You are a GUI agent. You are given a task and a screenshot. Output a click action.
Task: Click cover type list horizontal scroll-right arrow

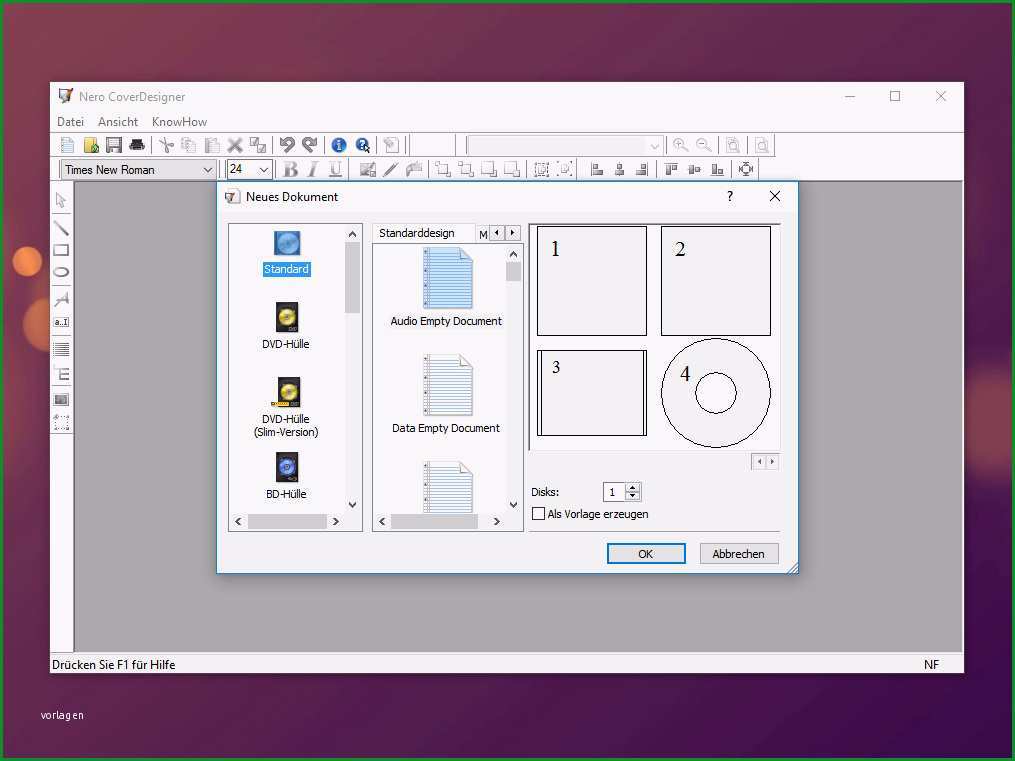[336, 522]
